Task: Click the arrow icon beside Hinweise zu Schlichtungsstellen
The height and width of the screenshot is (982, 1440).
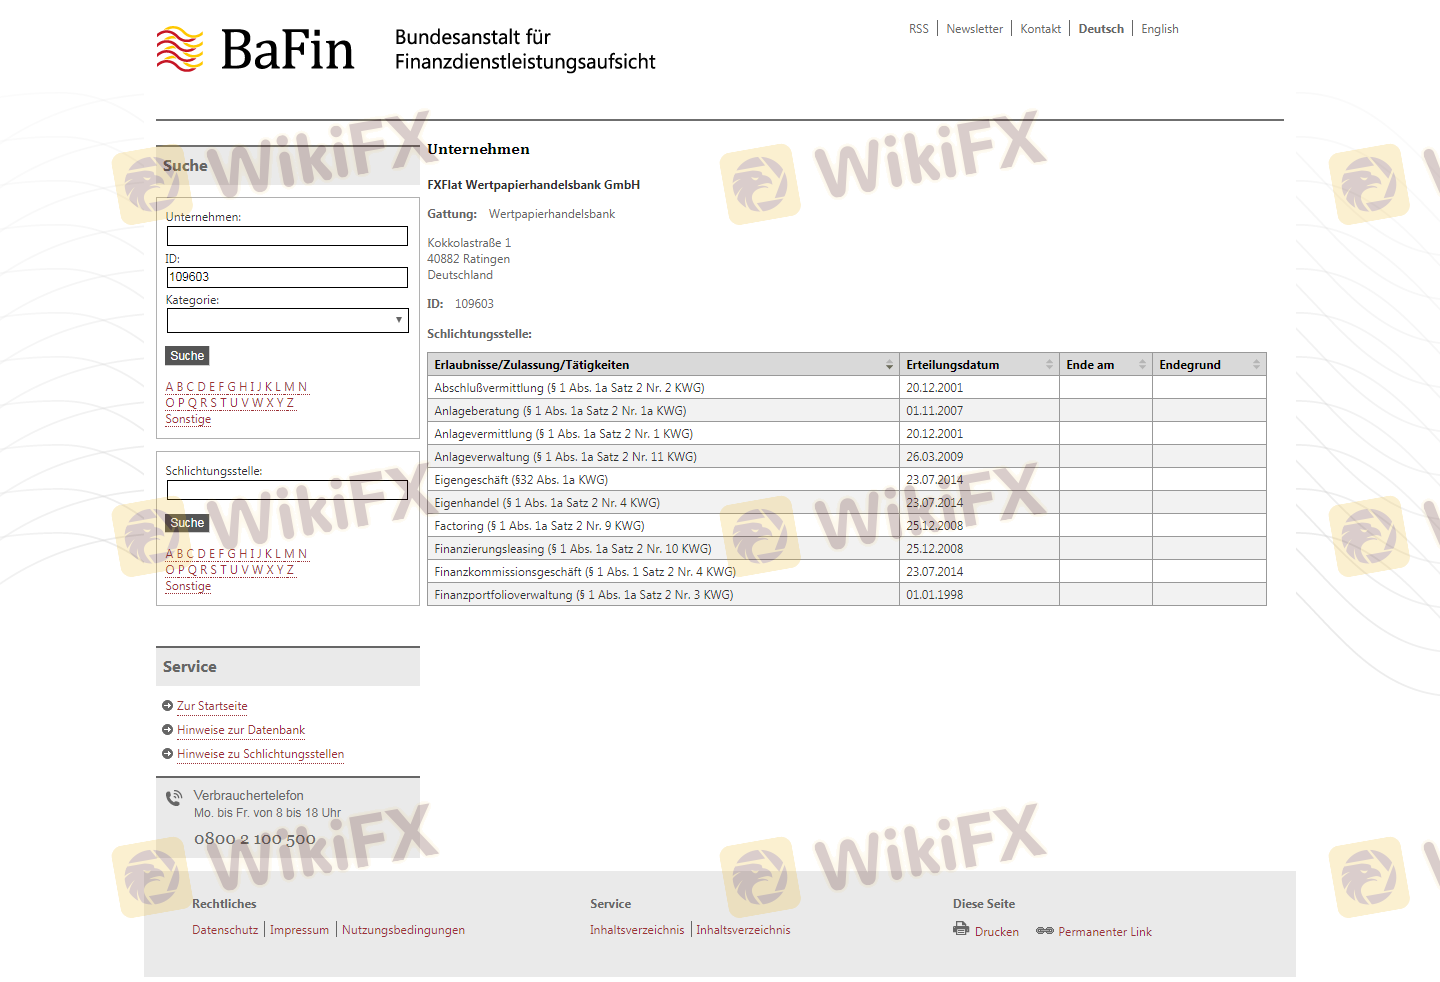Action: [x=167, y=754]
